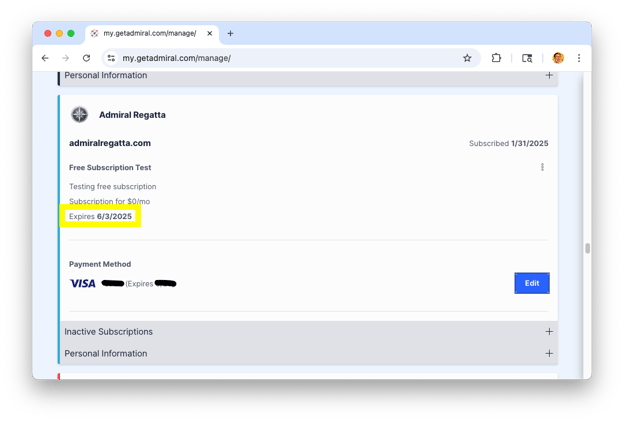Click the tab favicon for getadmiral
Screen dimensions: 624x422
pyautogui.click(x=94, y=33)
